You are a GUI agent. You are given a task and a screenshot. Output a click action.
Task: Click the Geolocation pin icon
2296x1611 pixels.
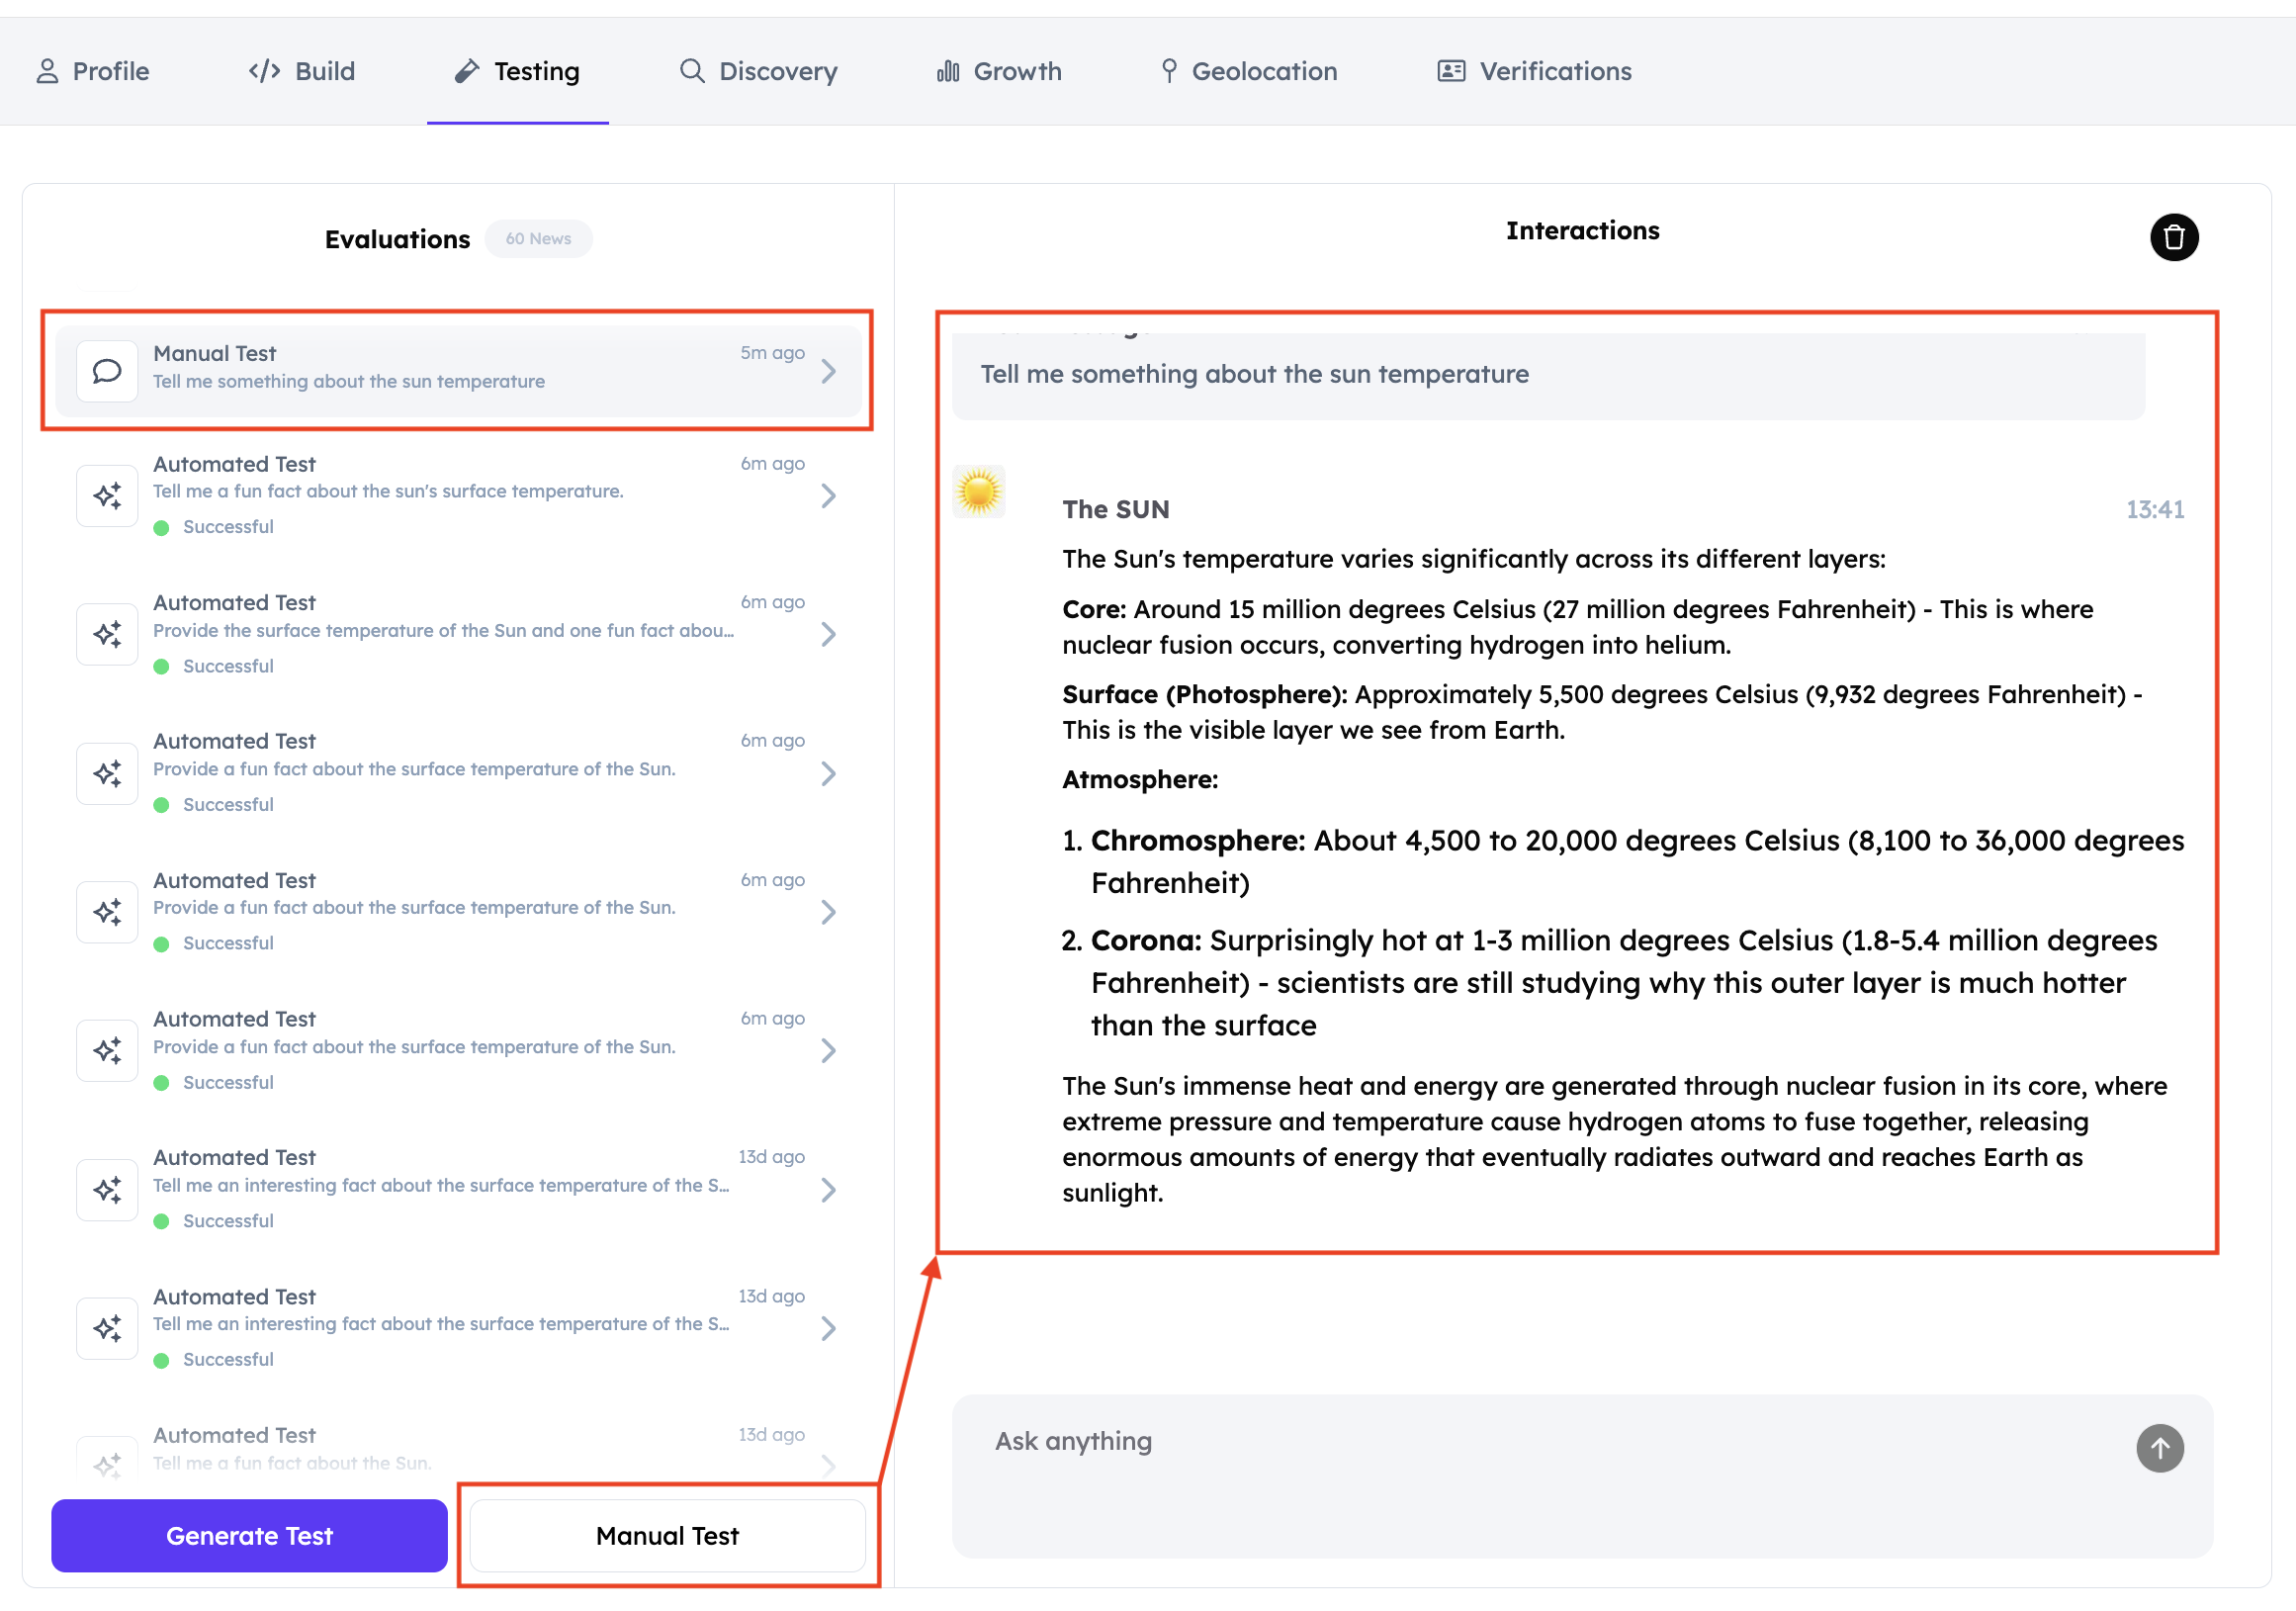(1168, 71)
